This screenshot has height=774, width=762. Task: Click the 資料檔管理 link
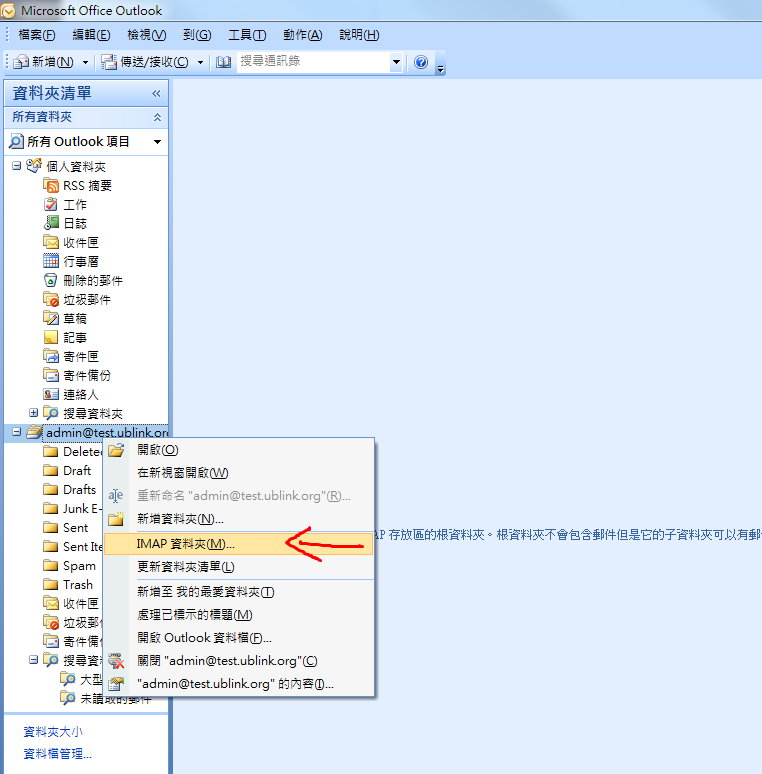coord(57,754)
